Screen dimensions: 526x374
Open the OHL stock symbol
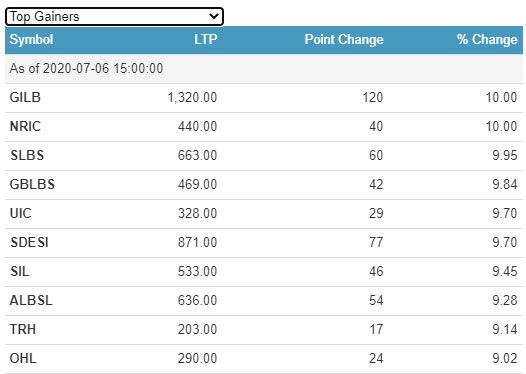click(x=23, y=358)
